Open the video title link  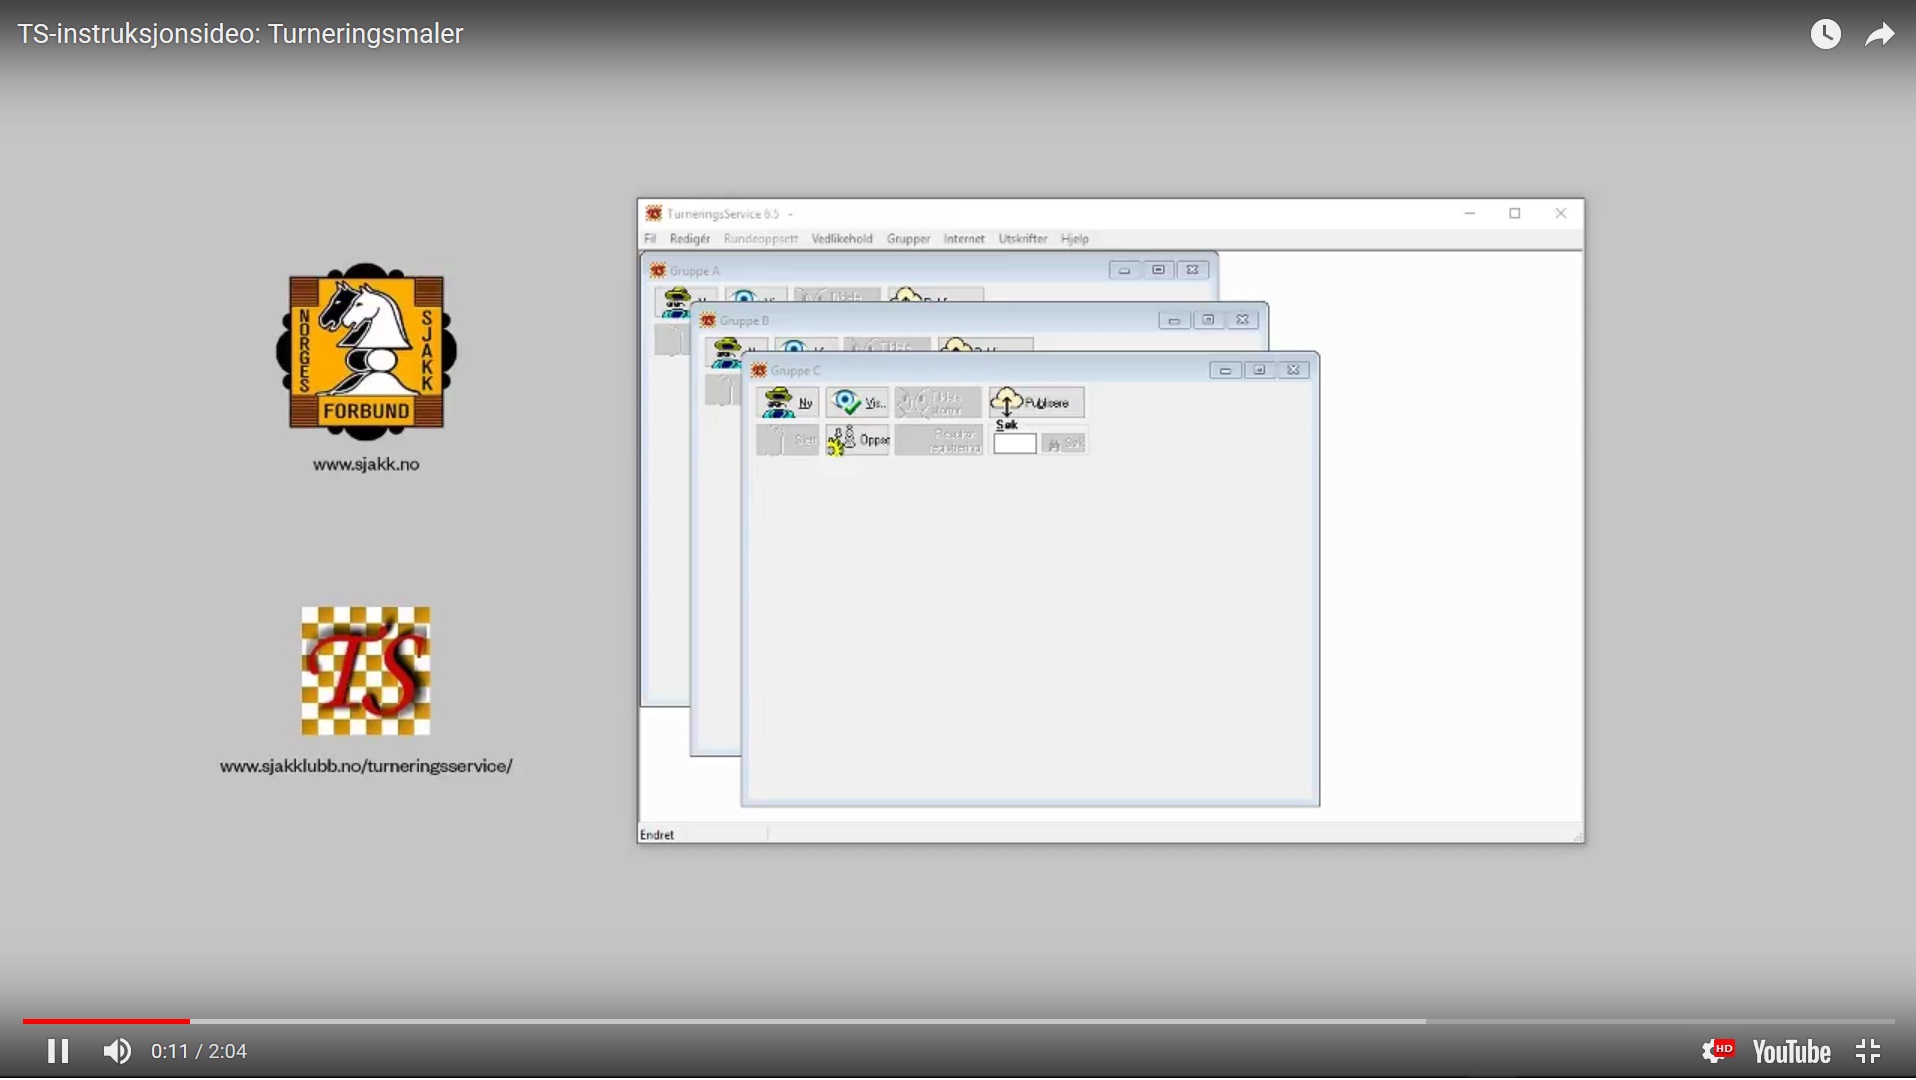240,34
